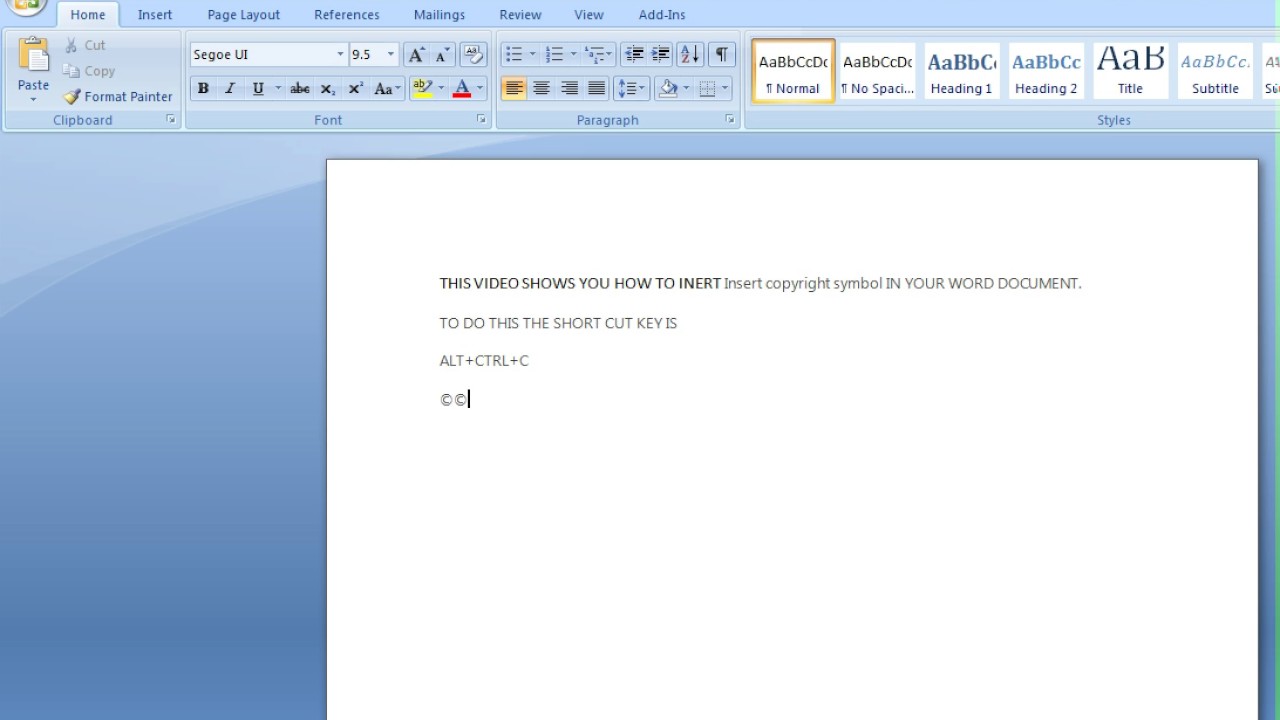Open the font name dropdown
The height and width of the screenshot is (720, 1280).
[339, 54]
